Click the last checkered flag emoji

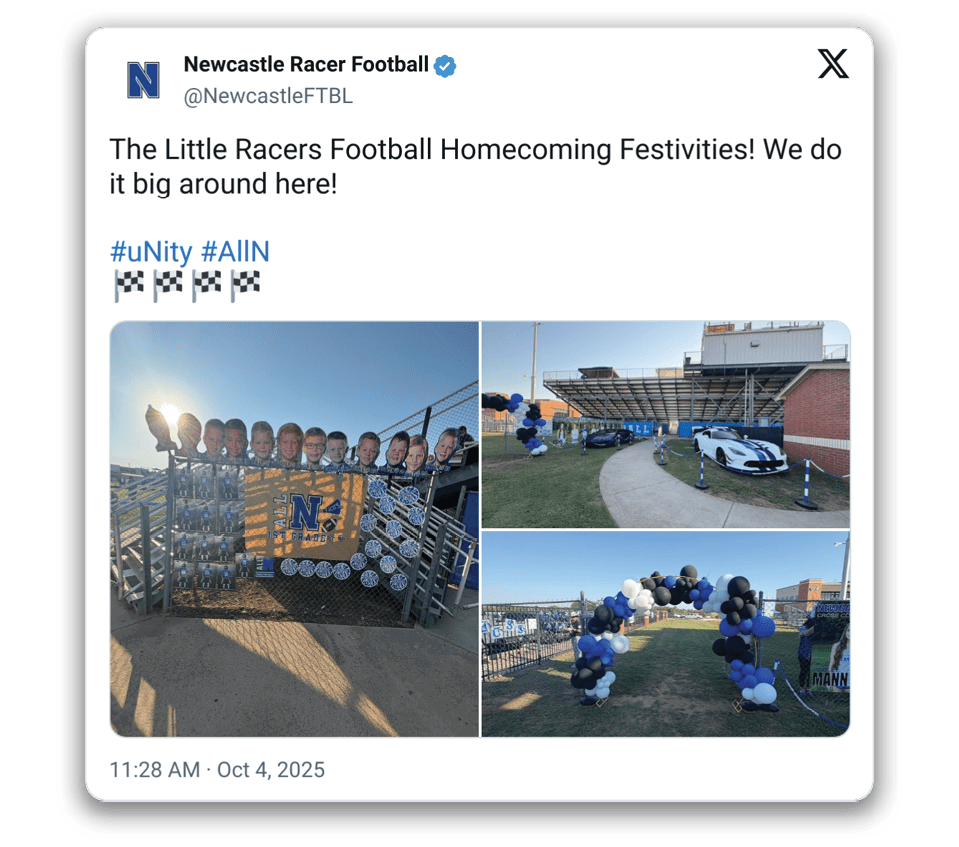point(245,286)
